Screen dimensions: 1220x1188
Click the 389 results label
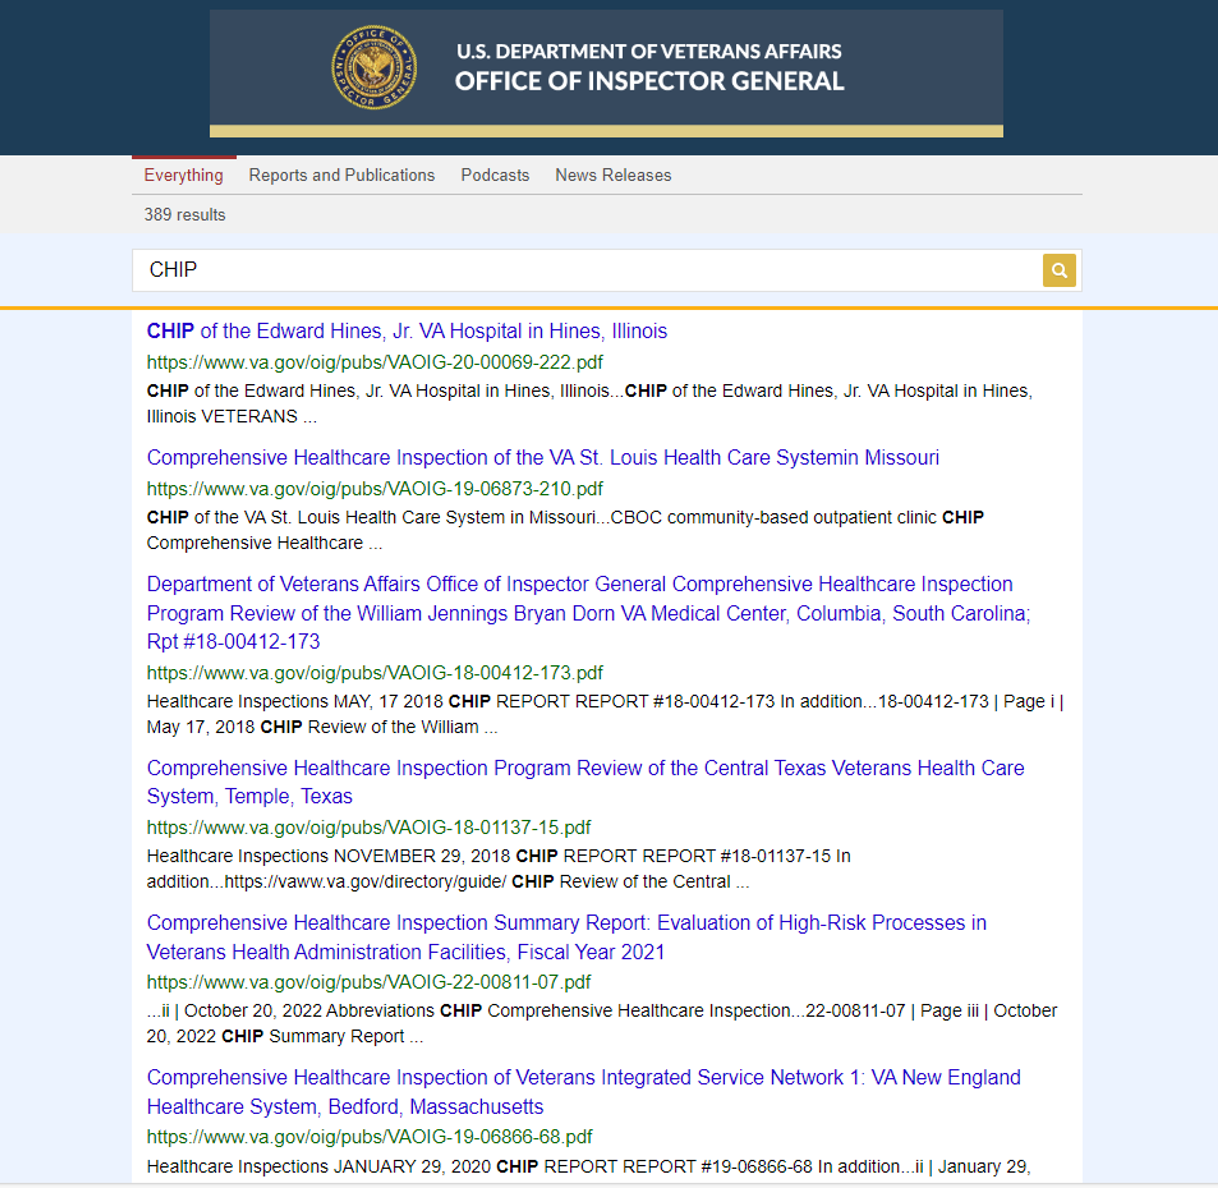tap(184, 214)
